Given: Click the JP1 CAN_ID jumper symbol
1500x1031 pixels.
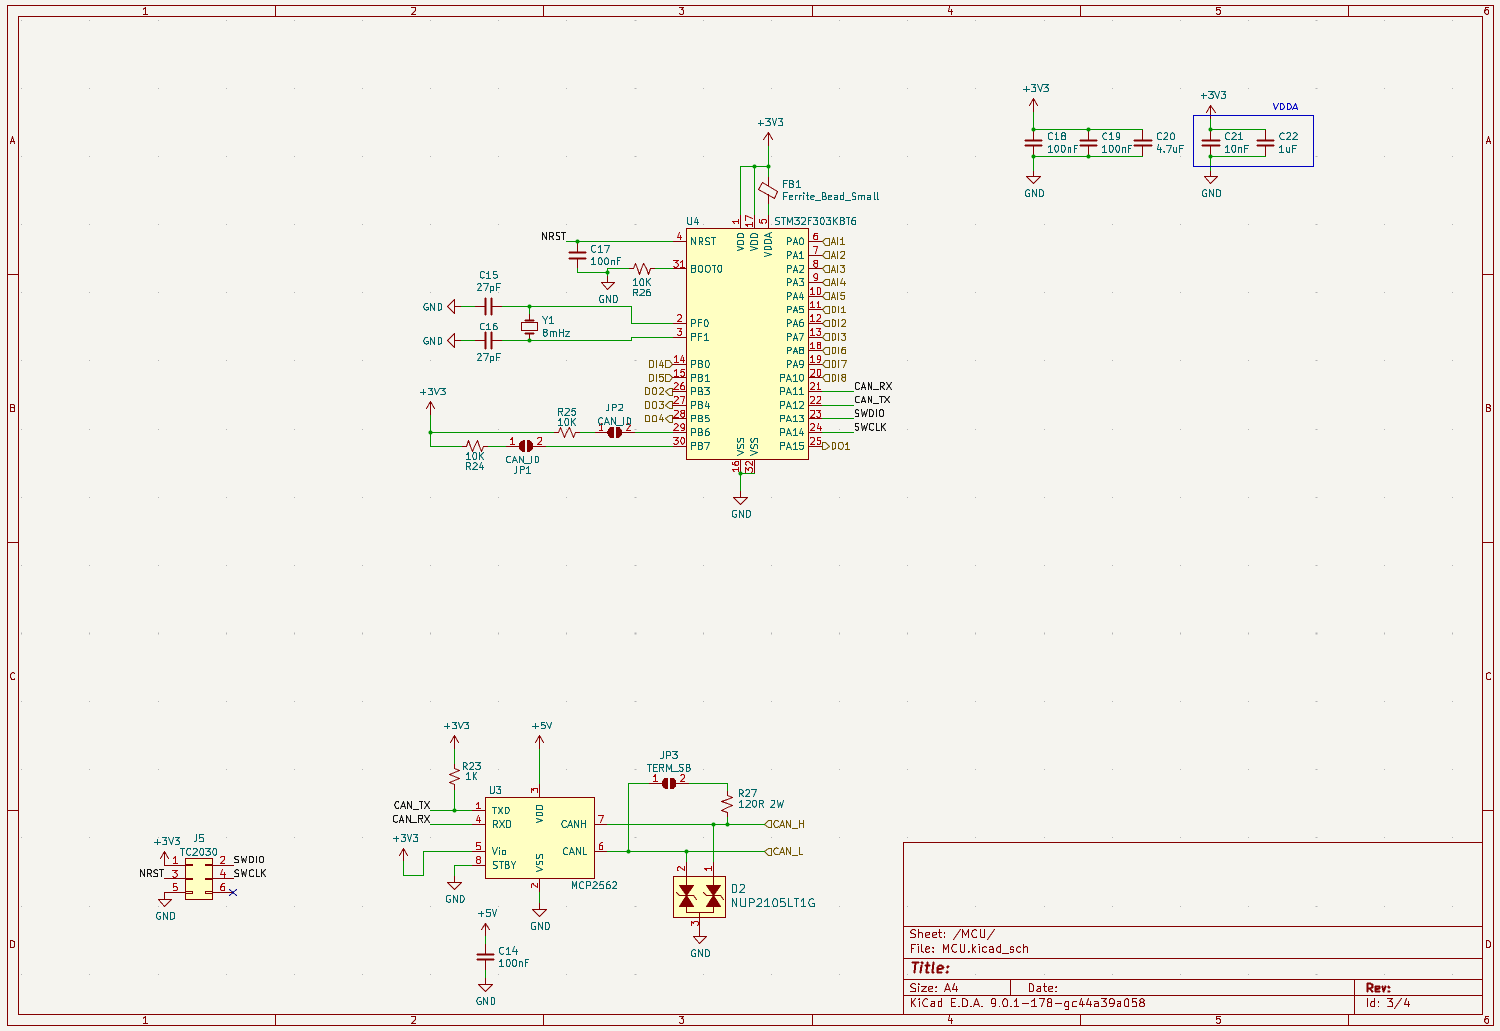Looking at the screenshot, I should coord(525,444).
